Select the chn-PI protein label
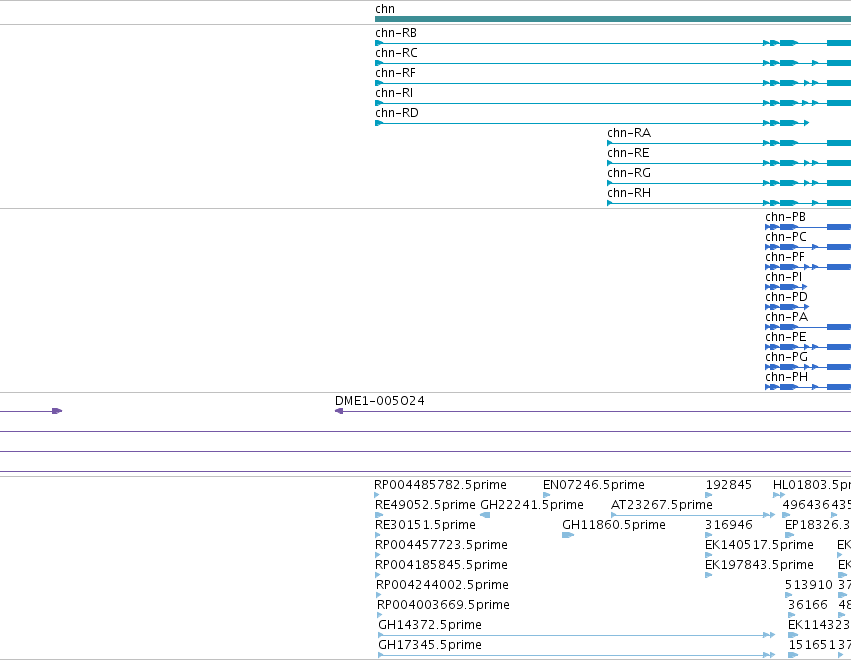 click(x=784, y=277)
